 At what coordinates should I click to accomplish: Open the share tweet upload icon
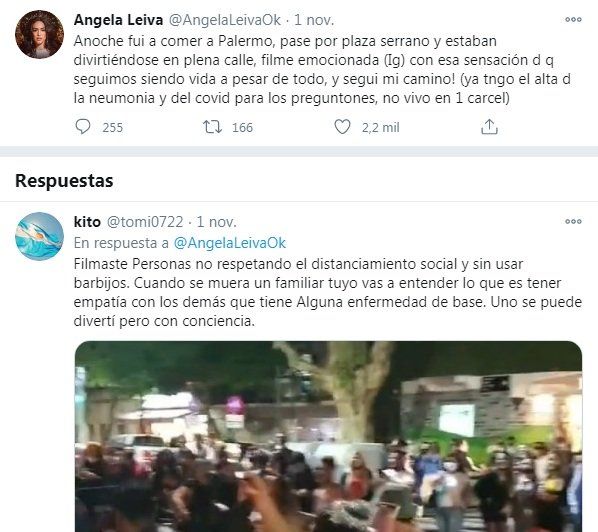point(489,127)
